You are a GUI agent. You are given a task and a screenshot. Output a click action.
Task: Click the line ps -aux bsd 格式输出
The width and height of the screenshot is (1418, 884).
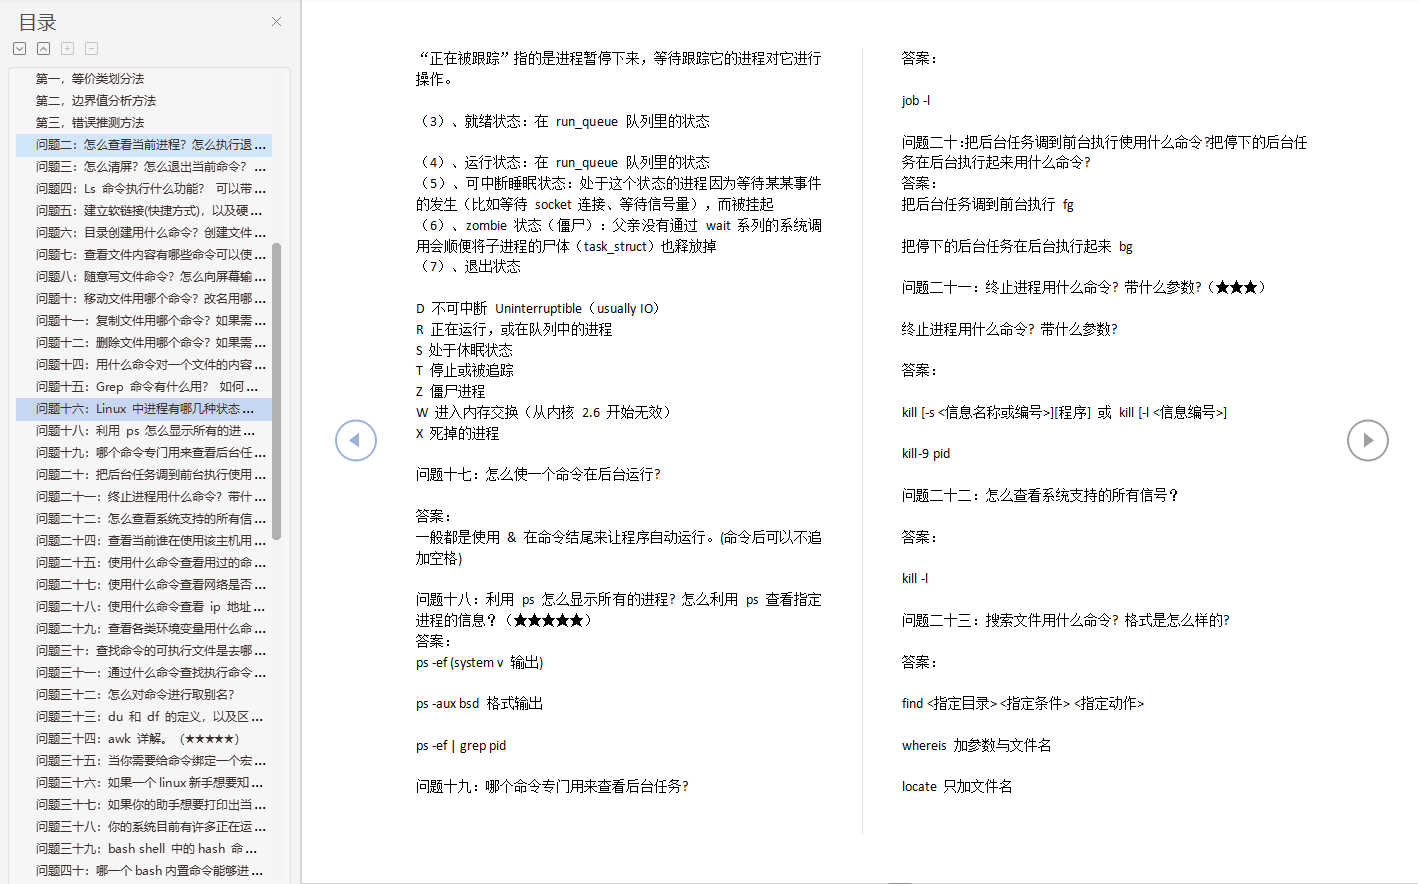coord(479,704)
